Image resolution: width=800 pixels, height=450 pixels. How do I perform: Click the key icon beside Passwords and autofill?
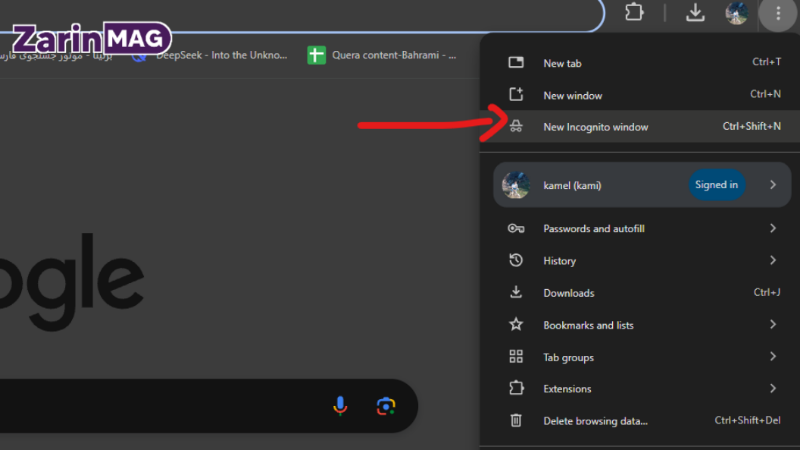pyautogui.click(x=516, y=229)
